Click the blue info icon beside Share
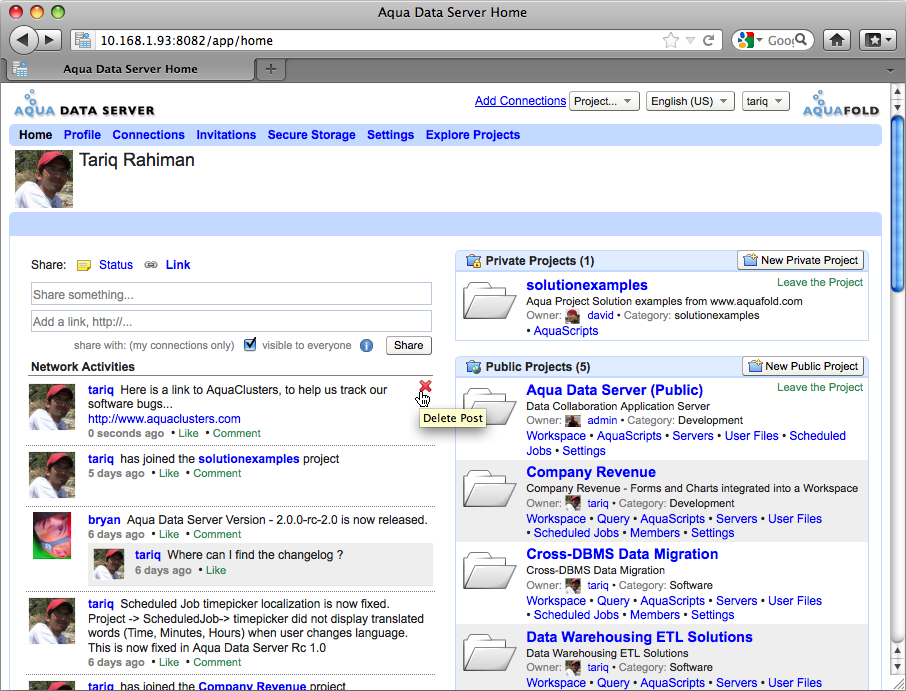Screen dimensions: 906x691 click(366, 346)
